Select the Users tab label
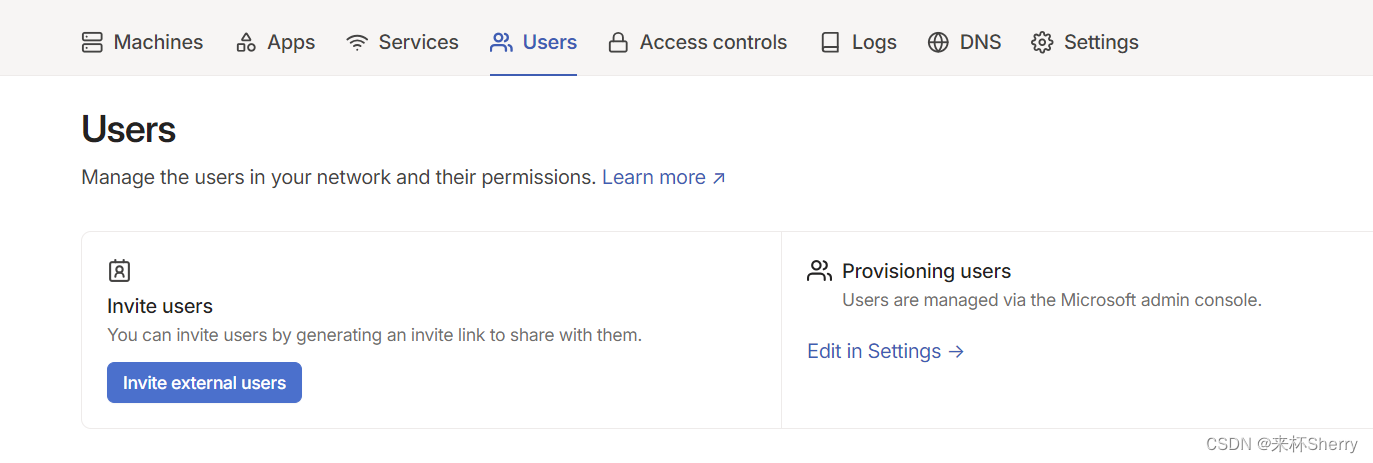Image resolution: width=1373 pixels, height=463 pixels. [550, 42]
